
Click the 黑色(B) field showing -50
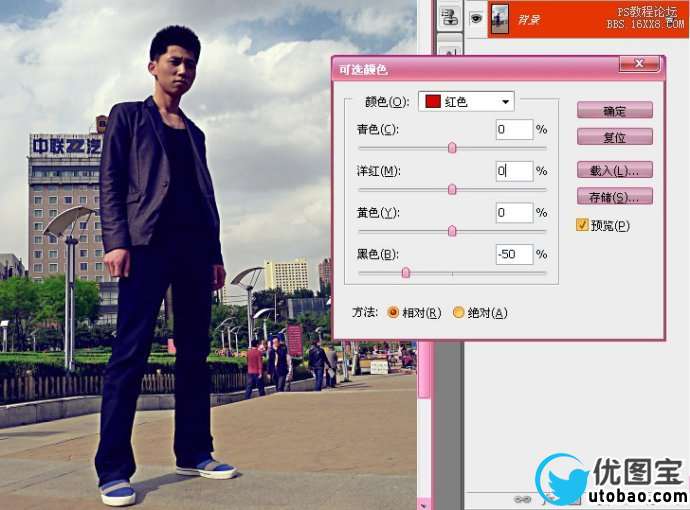[514, 254]
